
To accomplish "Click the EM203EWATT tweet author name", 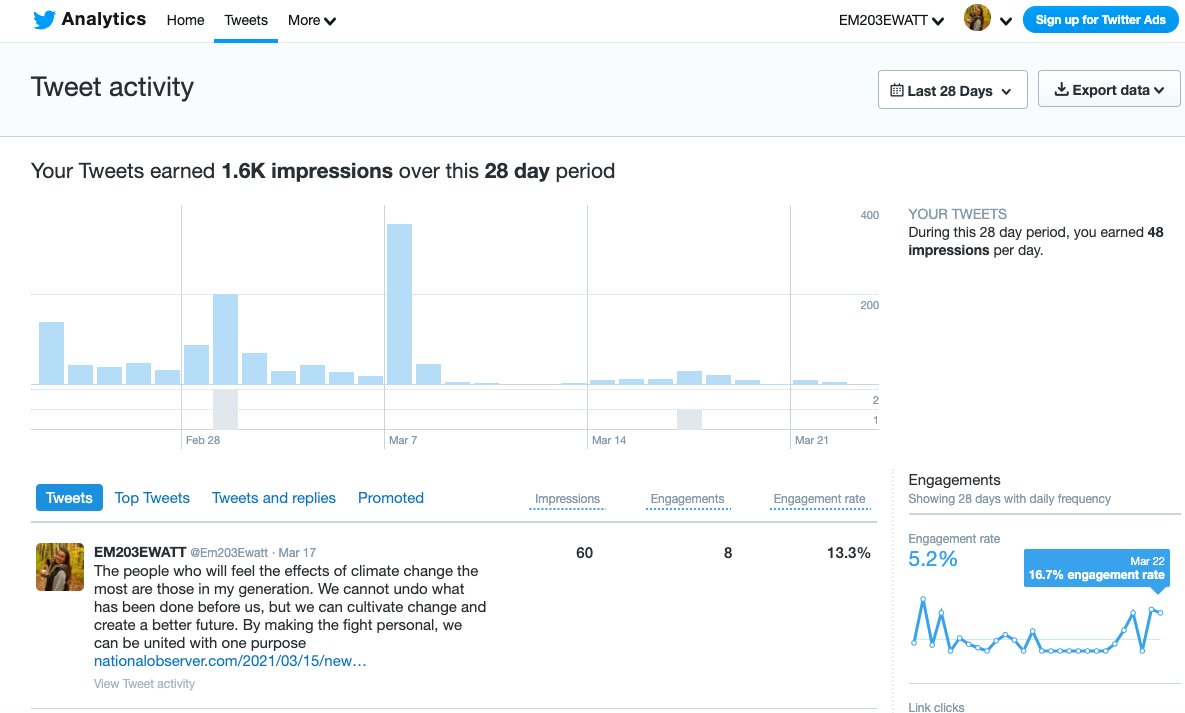I will pyautogui.click(x=140, y=552).
